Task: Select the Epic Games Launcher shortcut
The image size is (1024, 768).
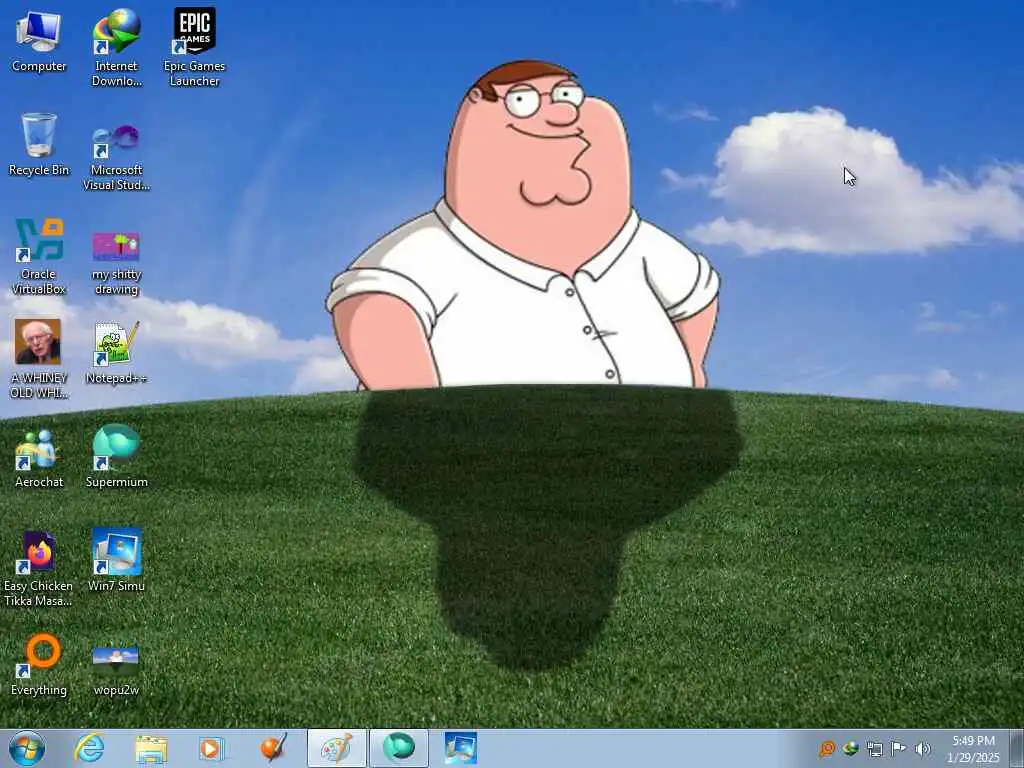Action: tap(194, 48)
